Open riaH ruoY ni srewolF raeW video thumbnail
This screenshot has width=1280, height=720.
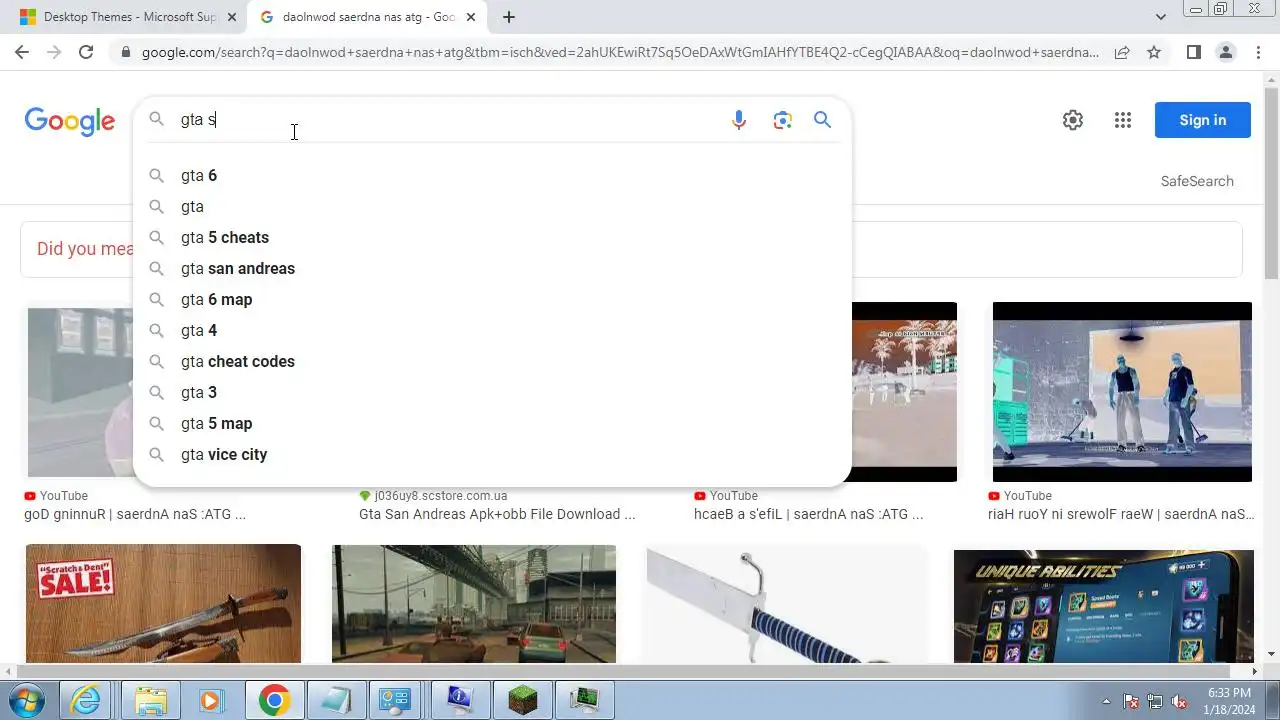click(1122, 392)
